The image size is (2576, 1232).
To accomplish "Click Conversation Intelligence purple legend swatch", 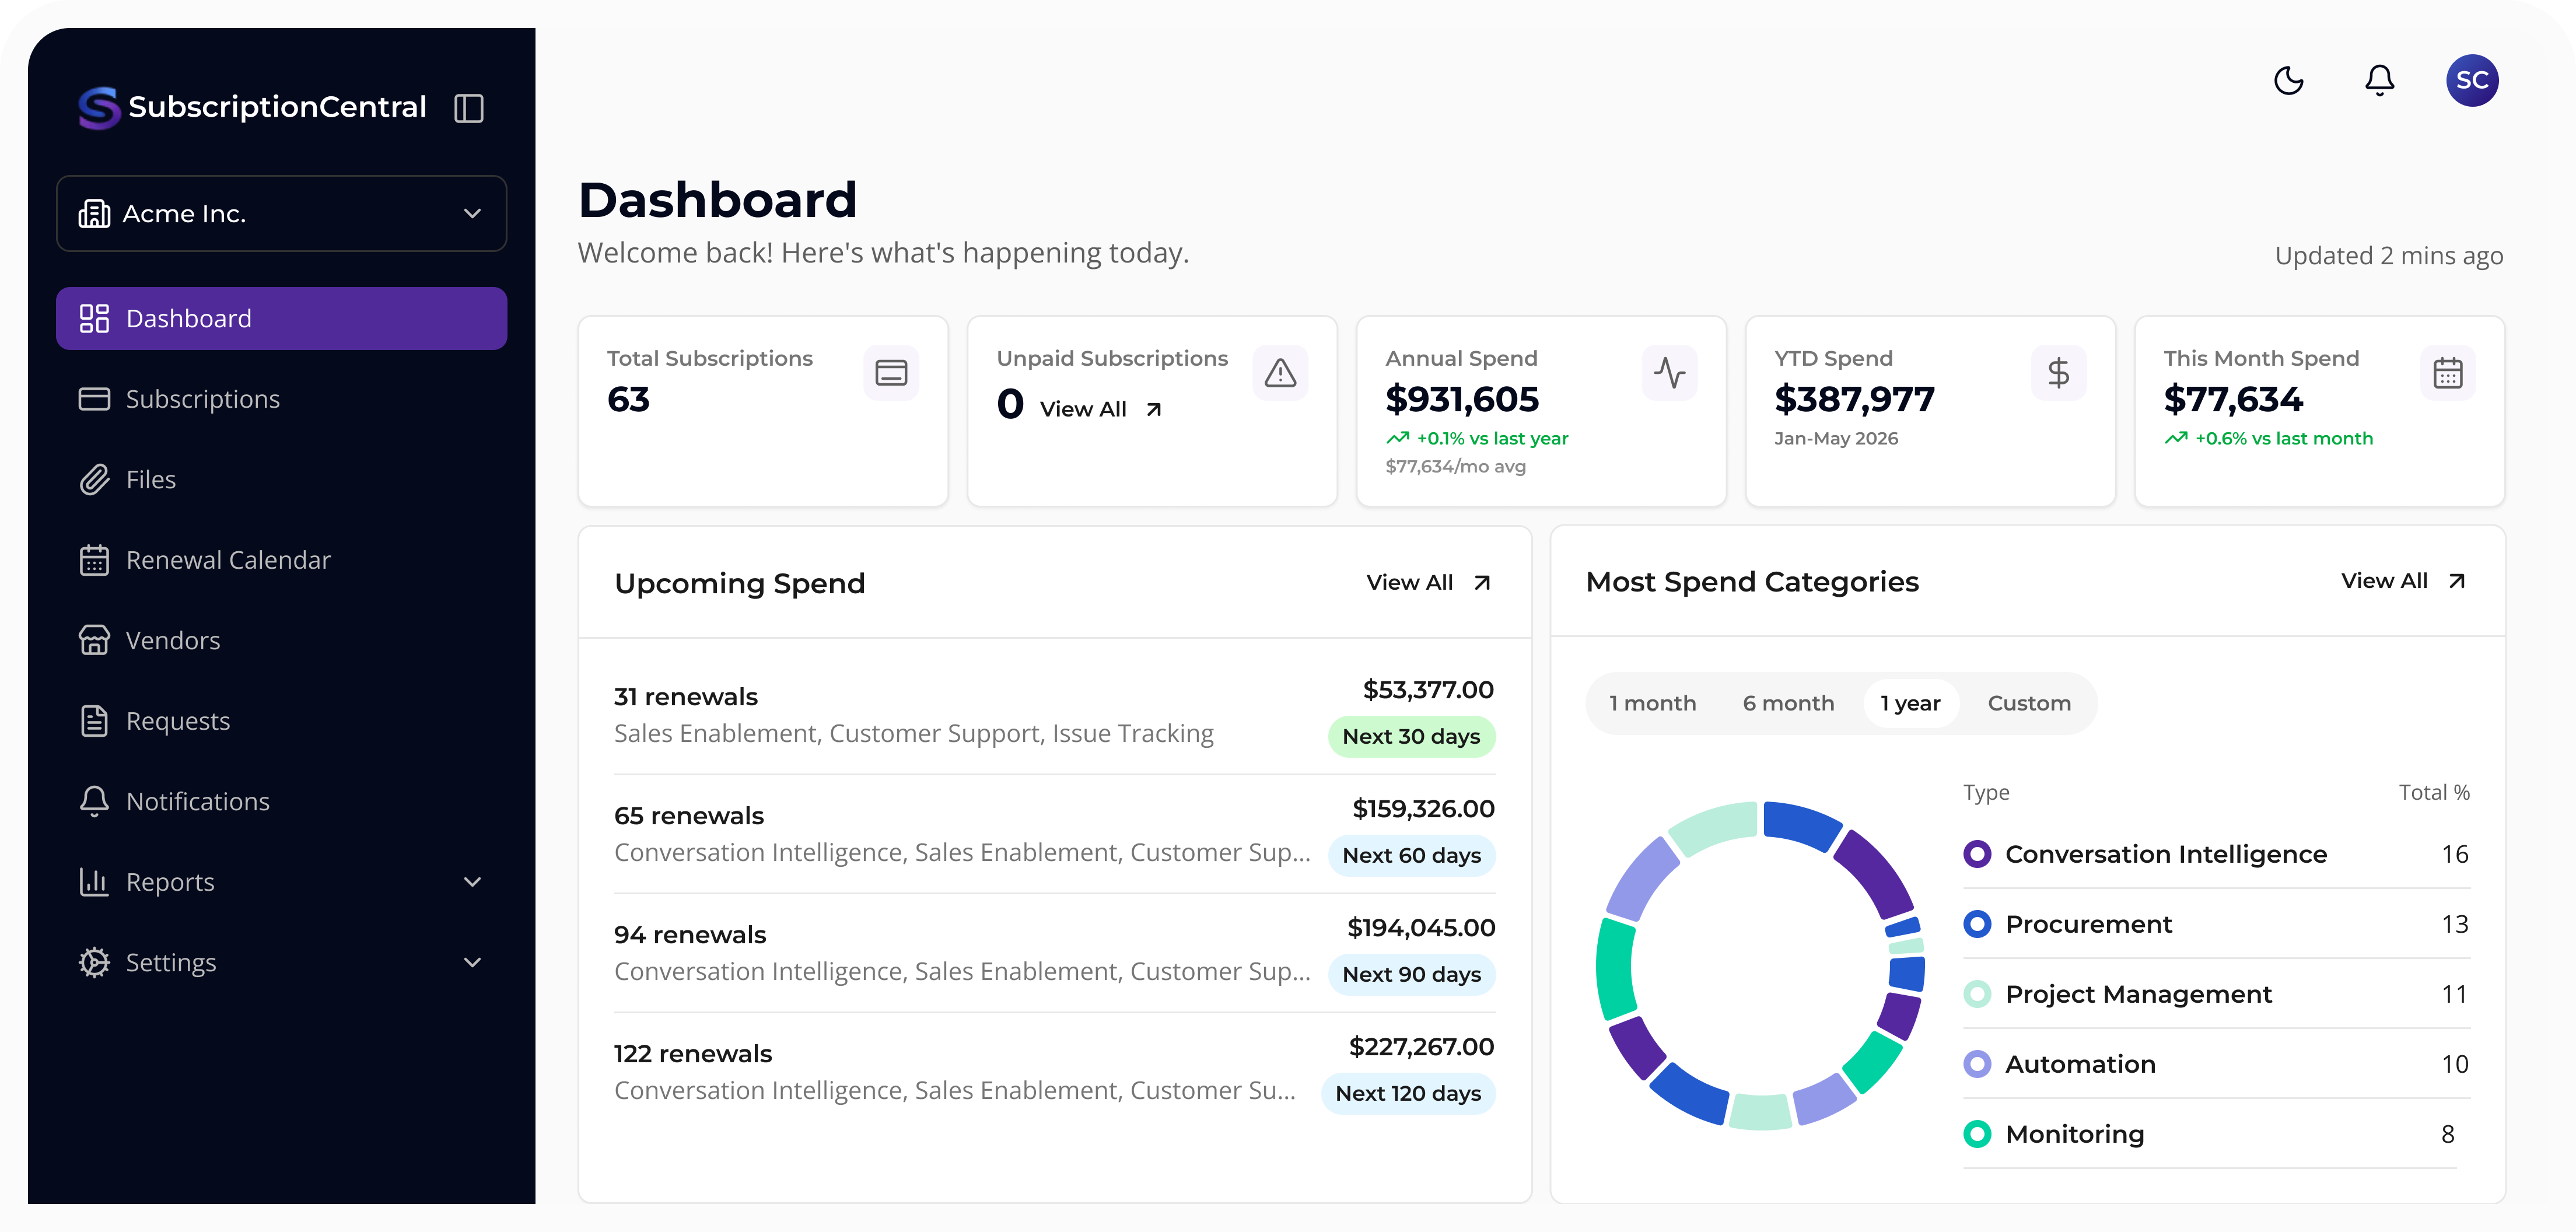I will click(x=1977, y=854).
